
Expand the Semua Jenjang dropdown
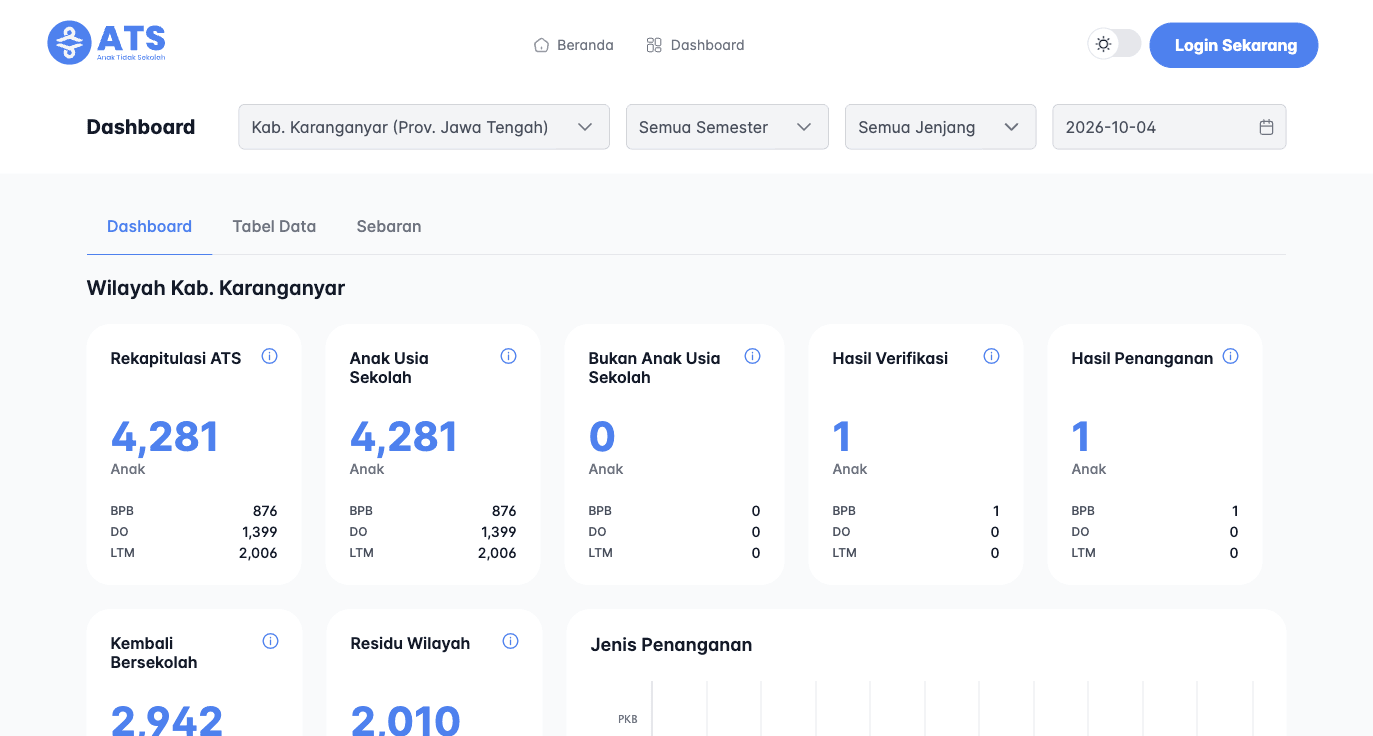point(940,127)
